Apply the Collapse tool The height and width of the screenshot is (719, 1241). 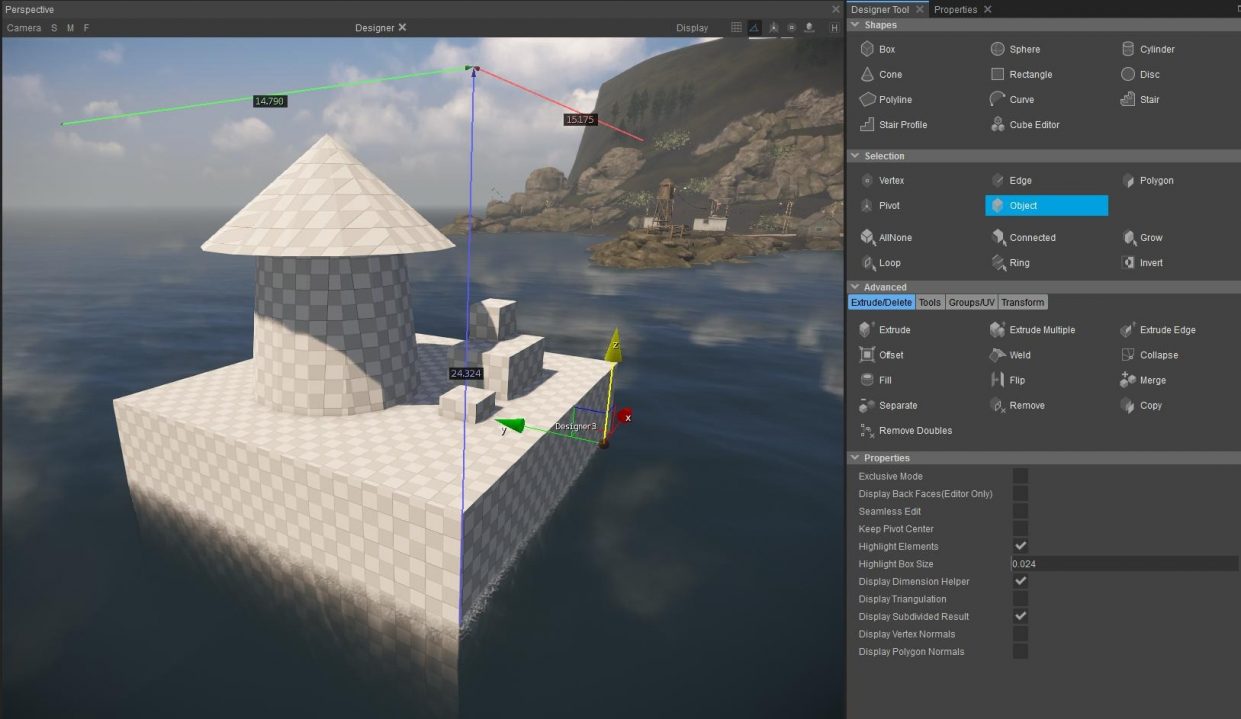(x=1149, y=354)
